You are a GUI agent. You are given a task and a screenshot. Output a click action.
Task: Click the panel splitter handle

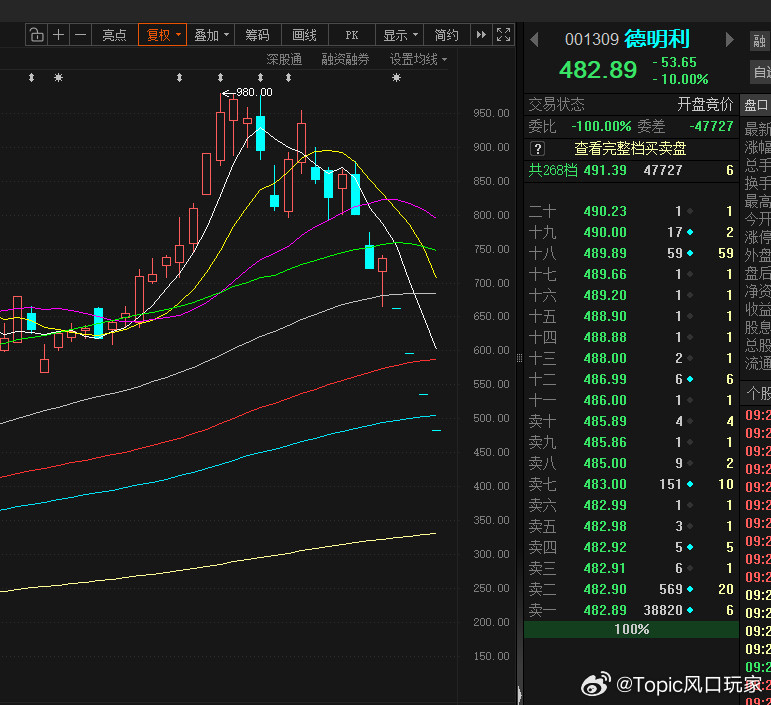(519, 358)
